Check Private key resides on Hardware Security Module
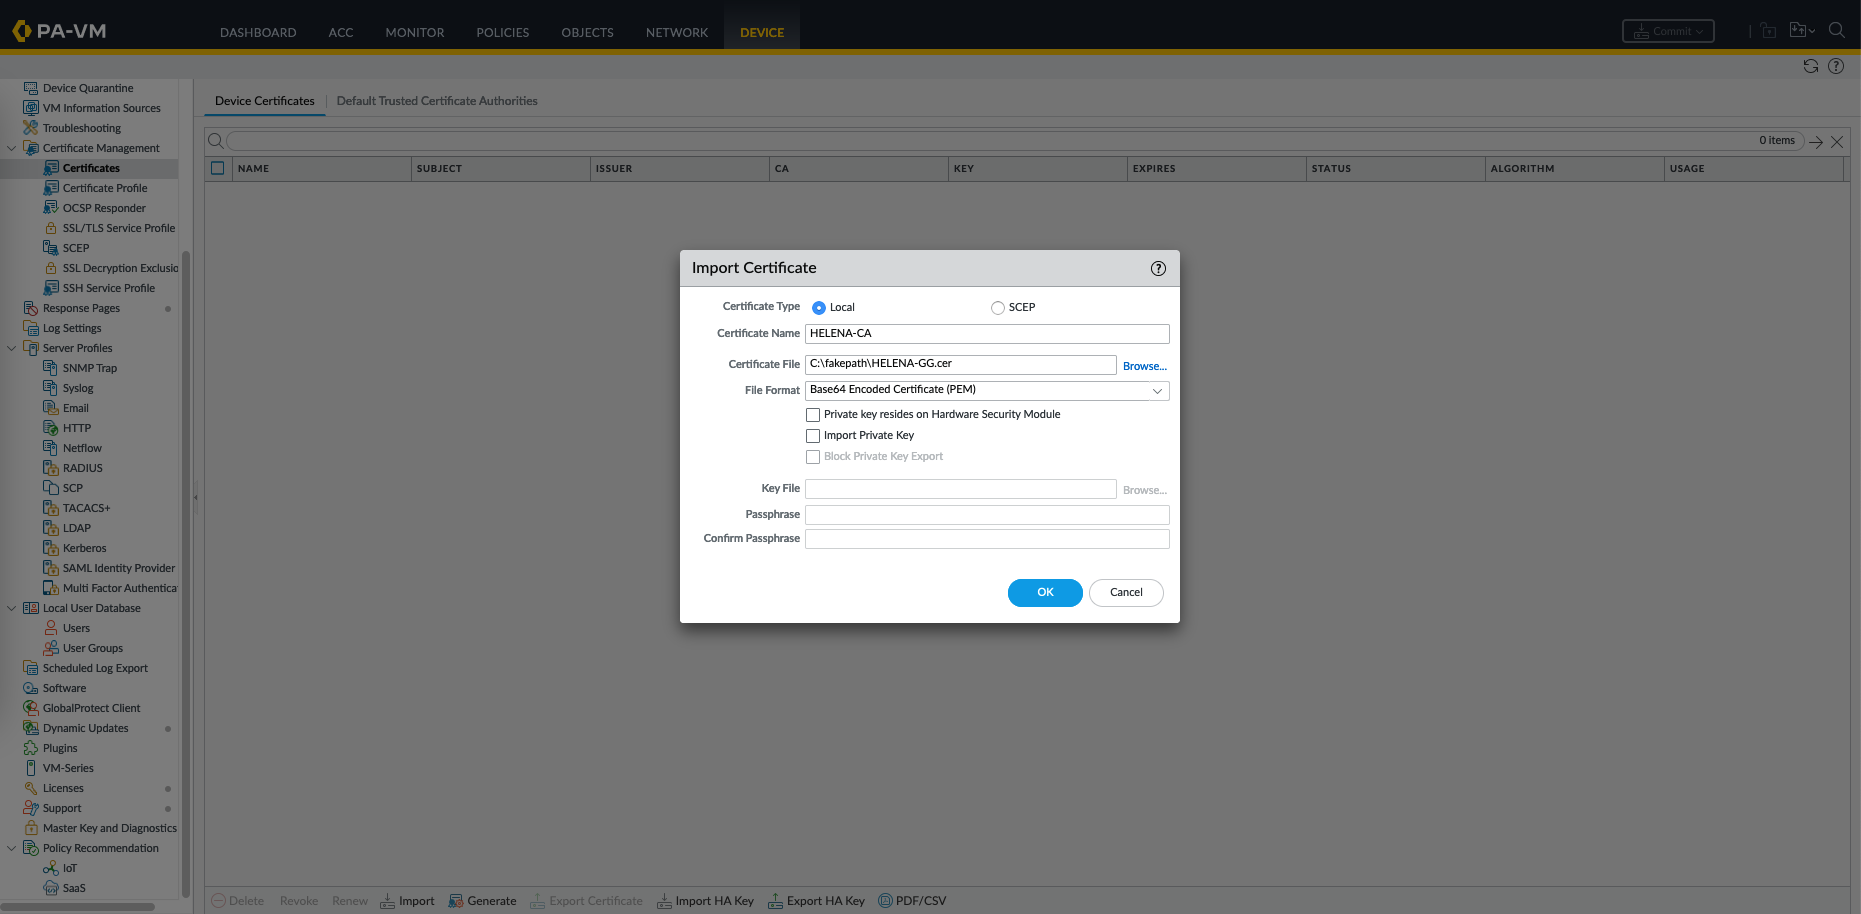The image size is (1861, 914). [813, 415]
